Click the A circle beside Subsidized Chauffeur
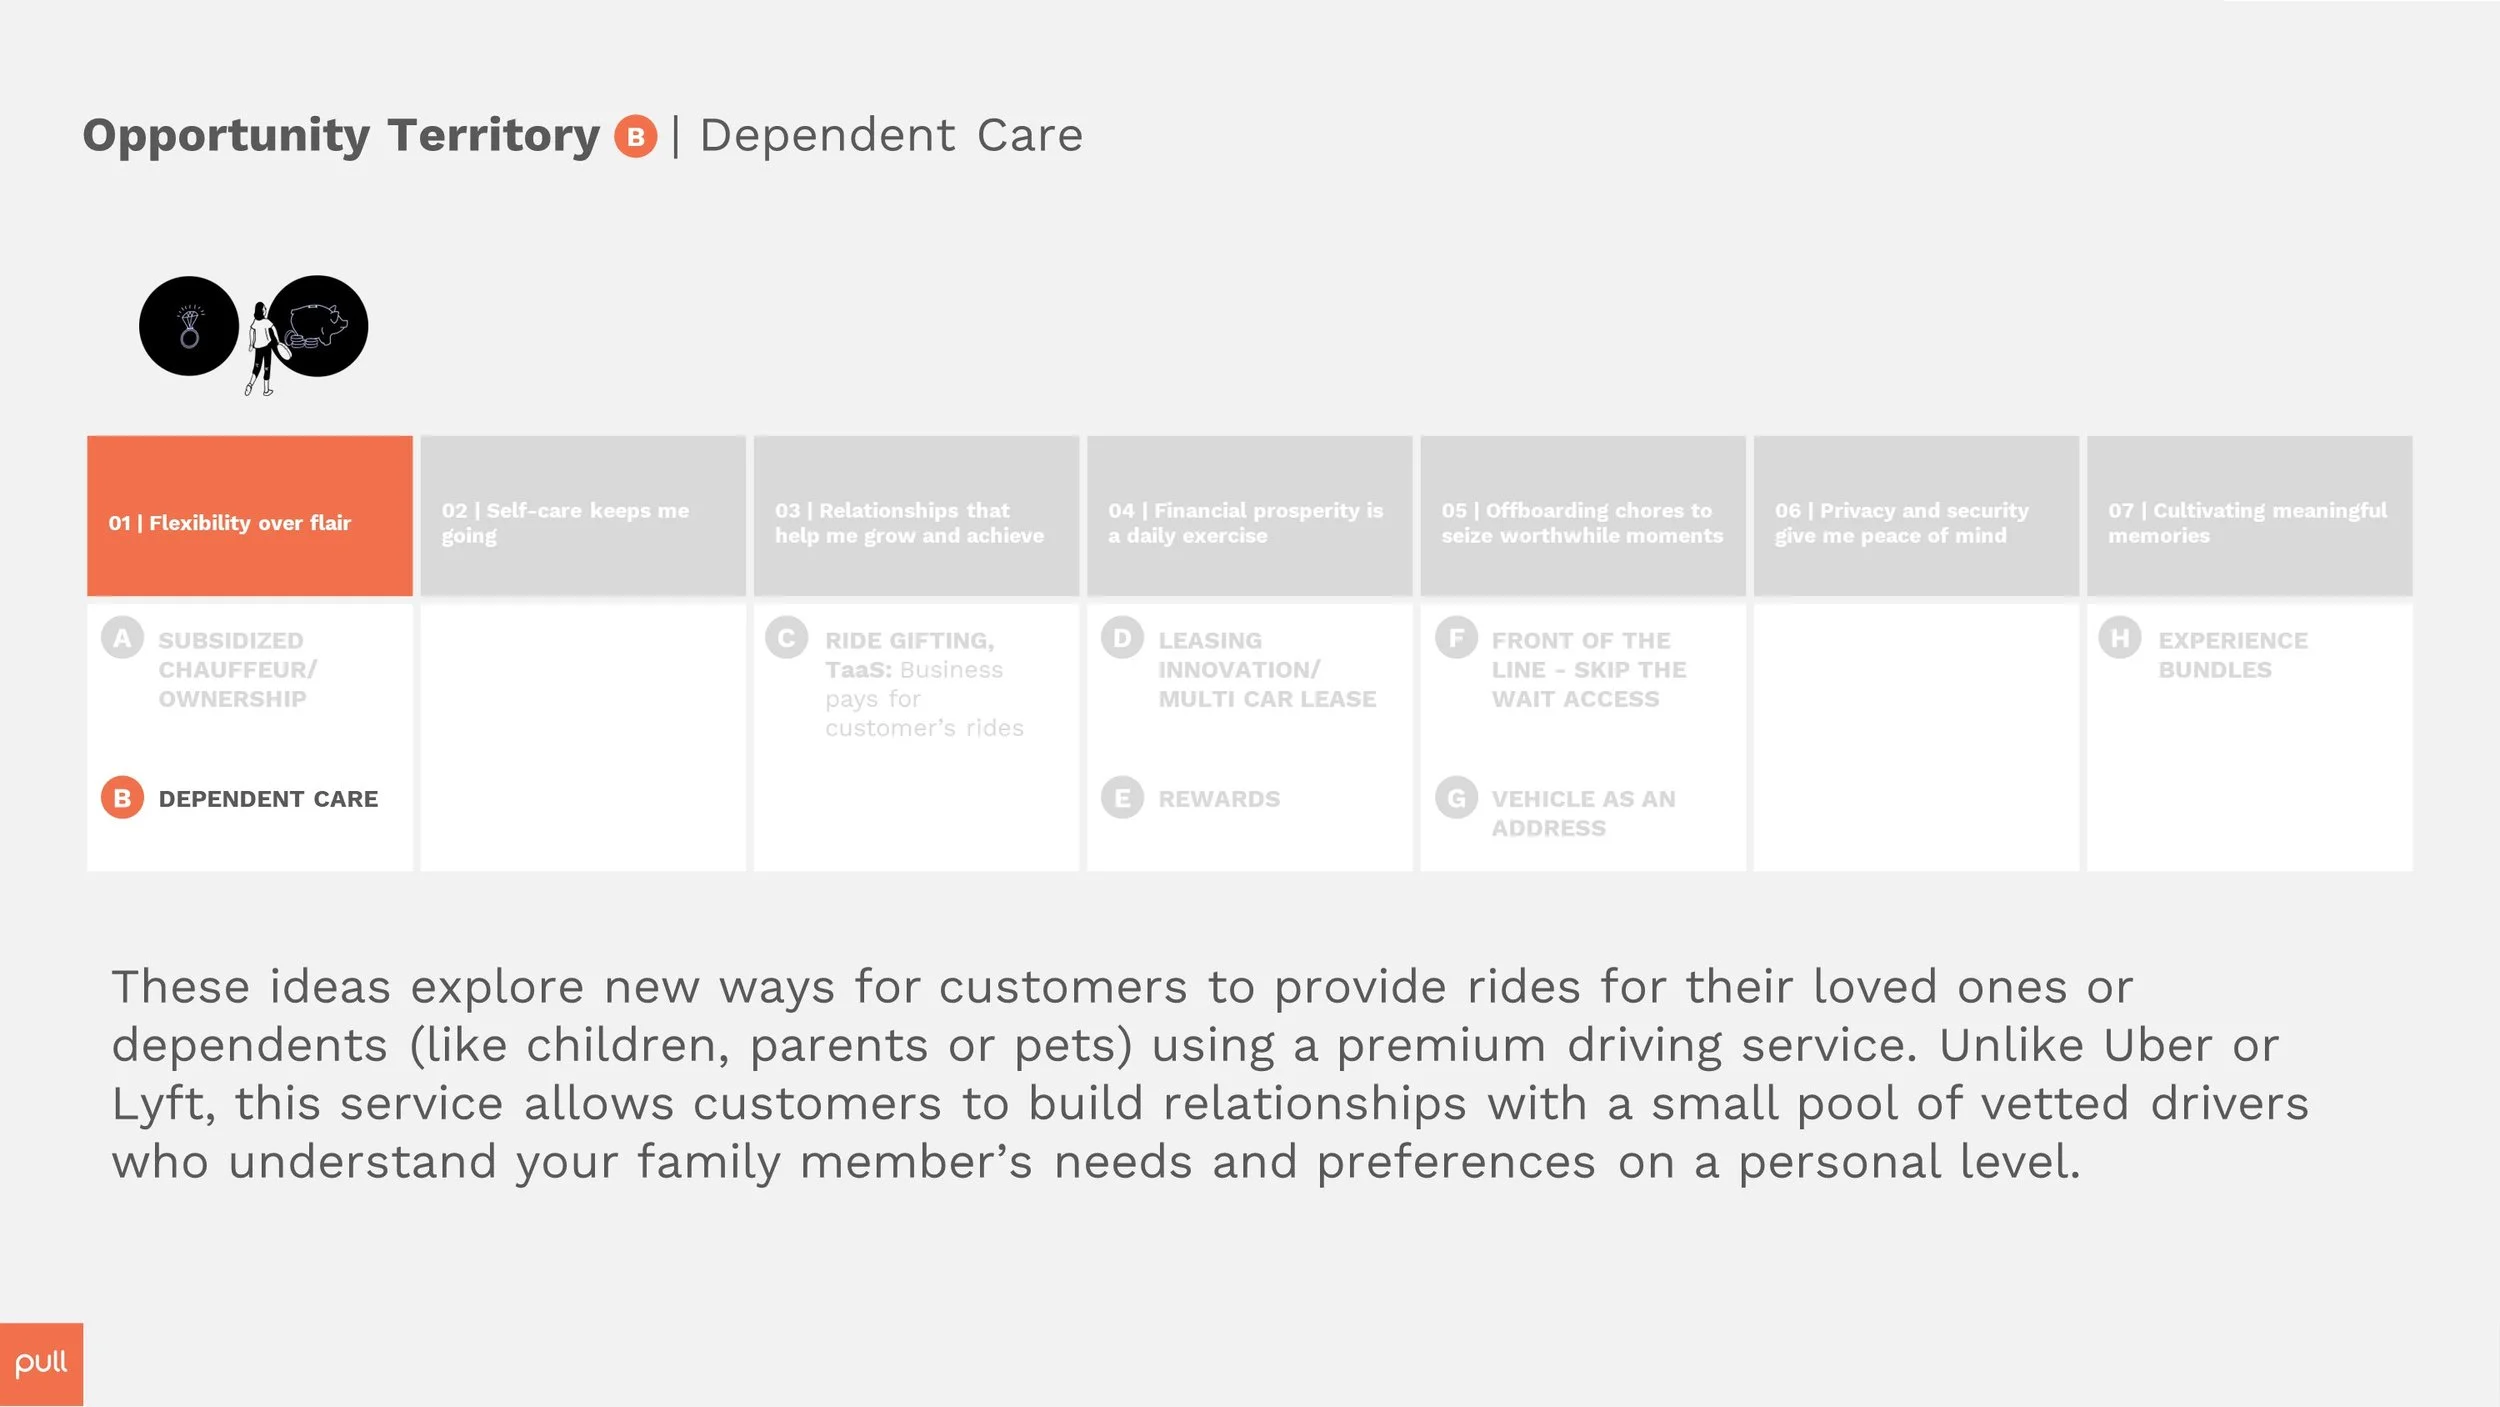Viewport: 2500px width, 1407px height. click(x=122, y=638)
